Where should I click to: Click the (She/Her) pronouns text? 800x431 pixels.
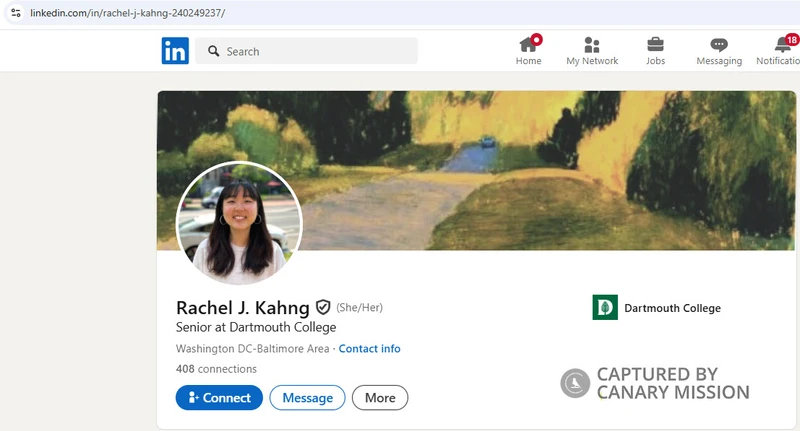click(x=359, y=308)
